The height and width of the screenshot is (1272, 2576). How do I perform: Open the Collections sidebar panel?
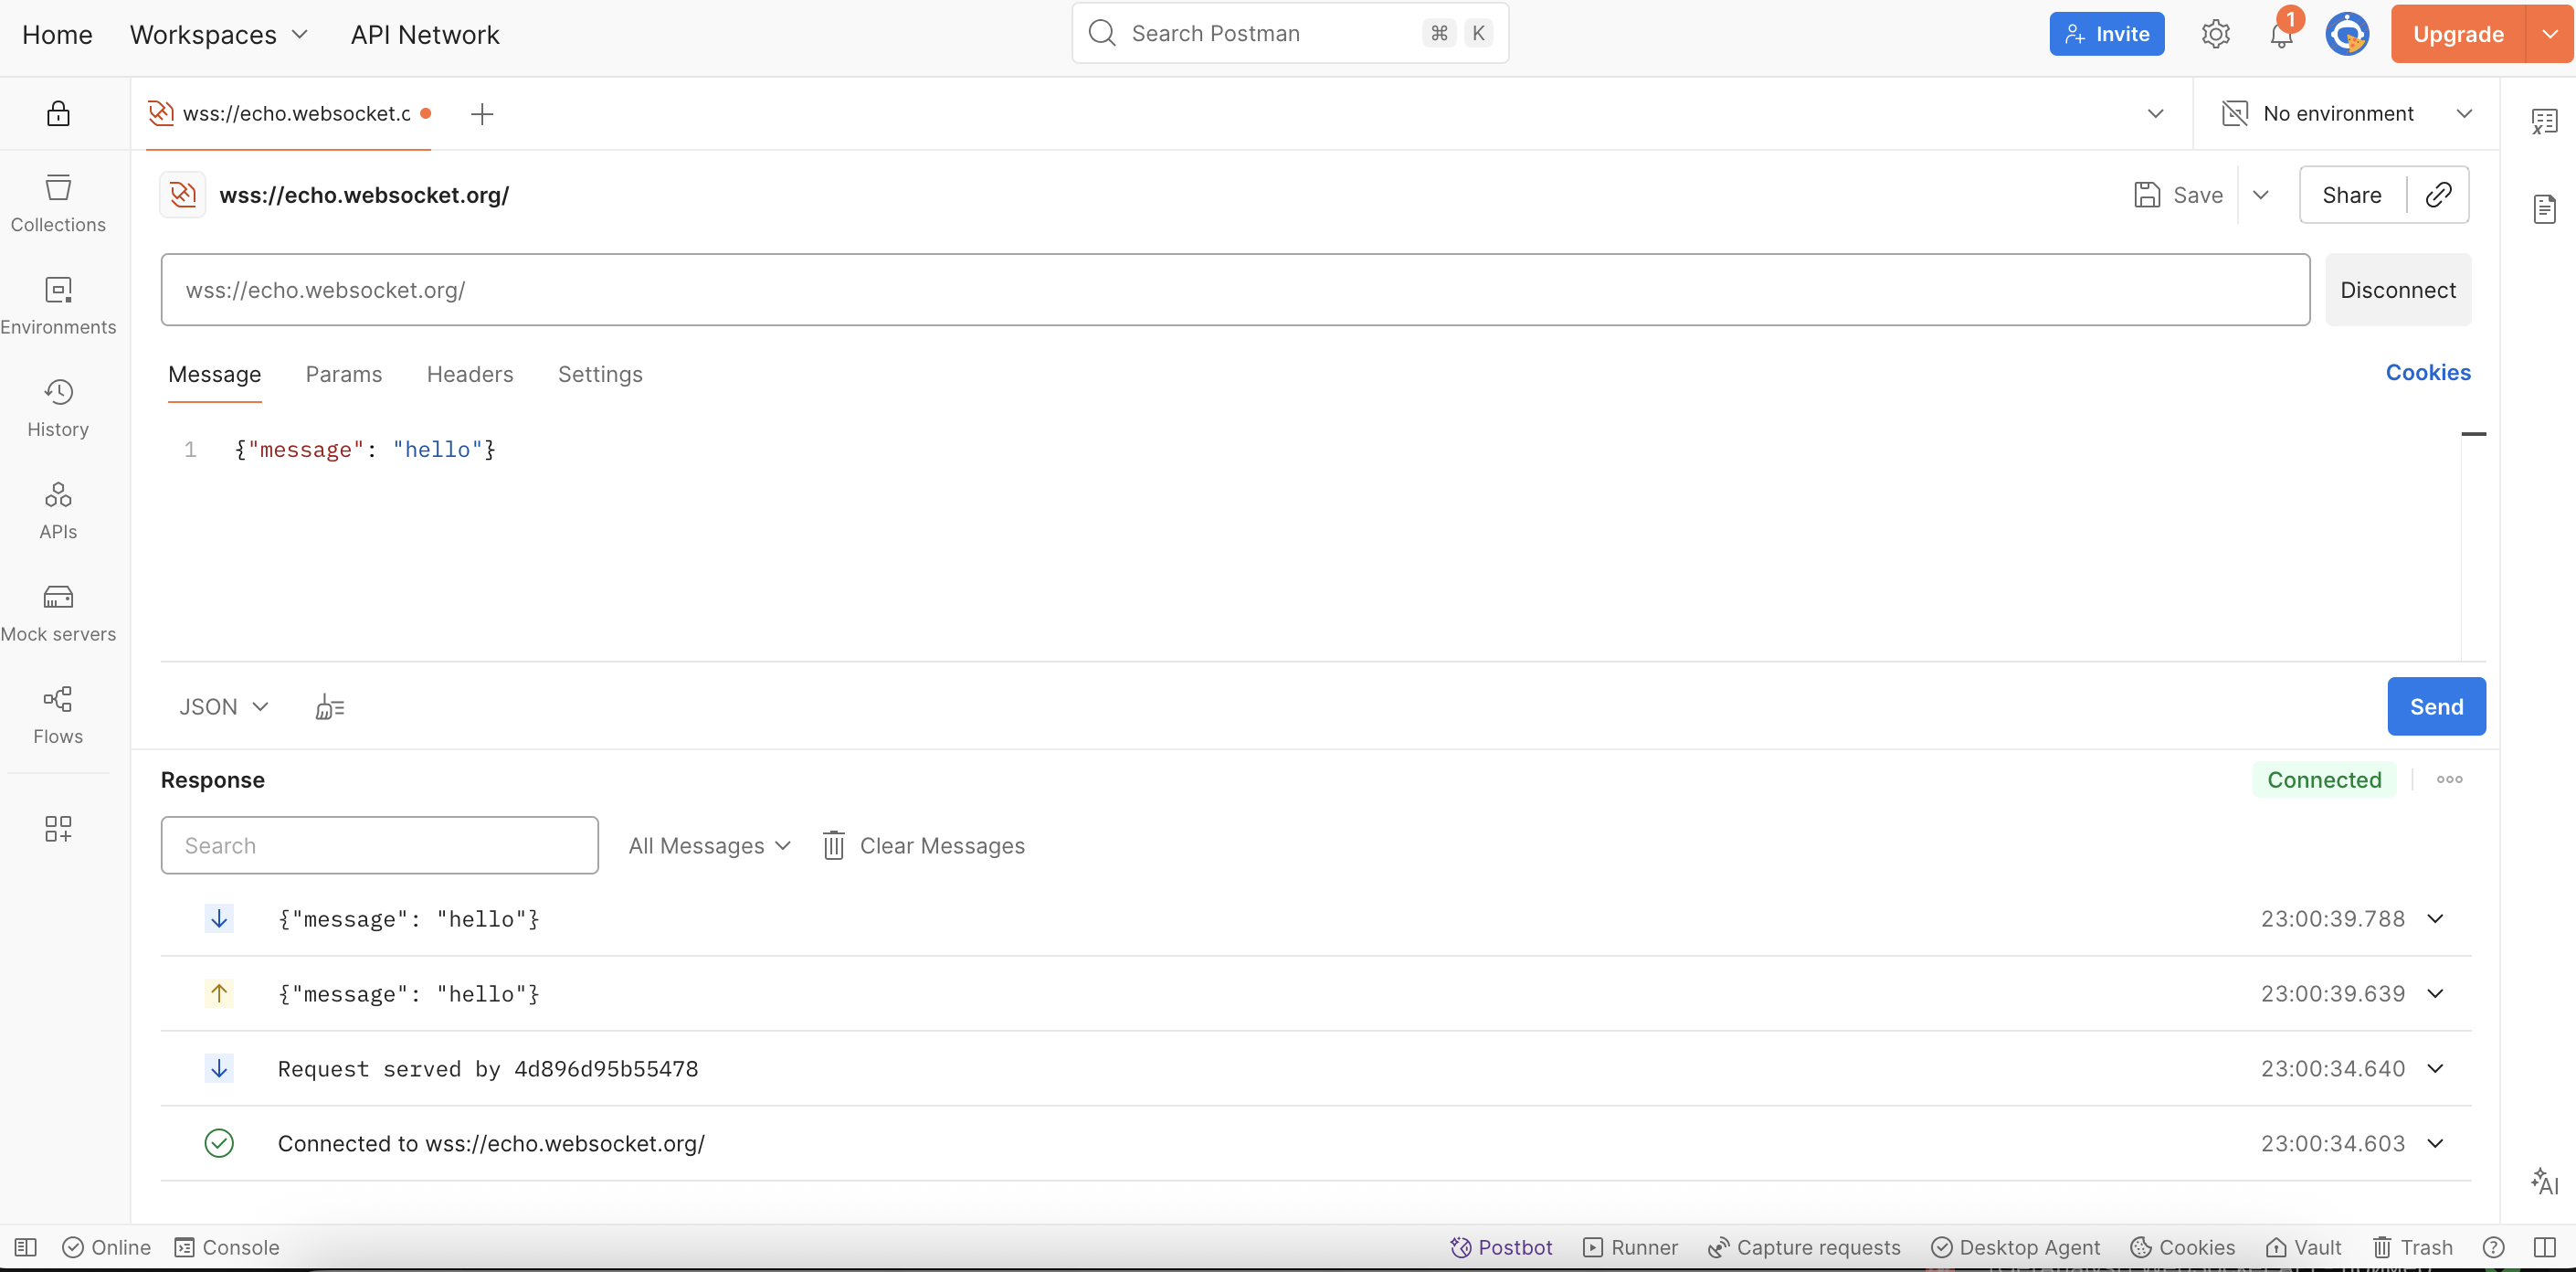click(x=58, y=203)
